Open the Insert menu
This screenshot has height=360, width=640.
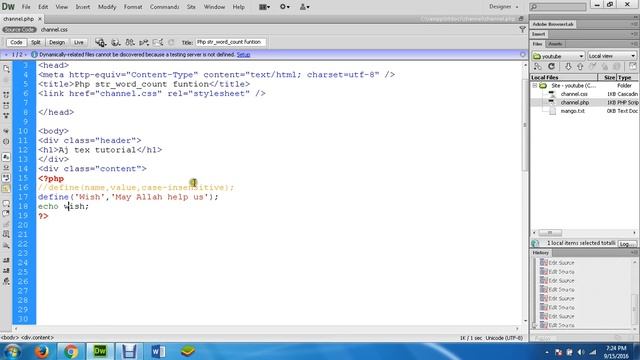point(82,7)
